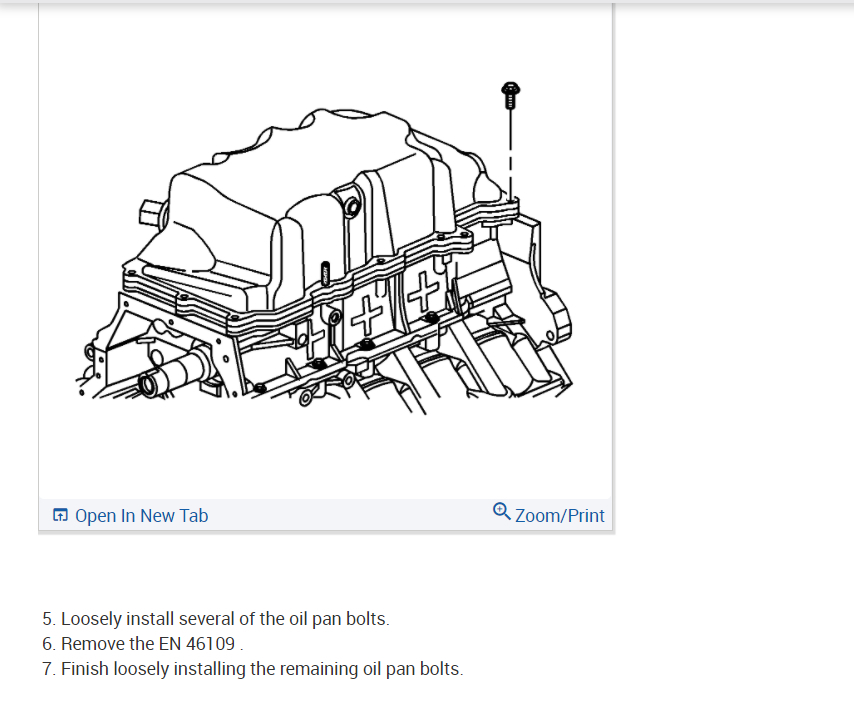Click the gray footer bar below the diagram
Viewport: 854px width, 702px height.
tap(325, 515)
